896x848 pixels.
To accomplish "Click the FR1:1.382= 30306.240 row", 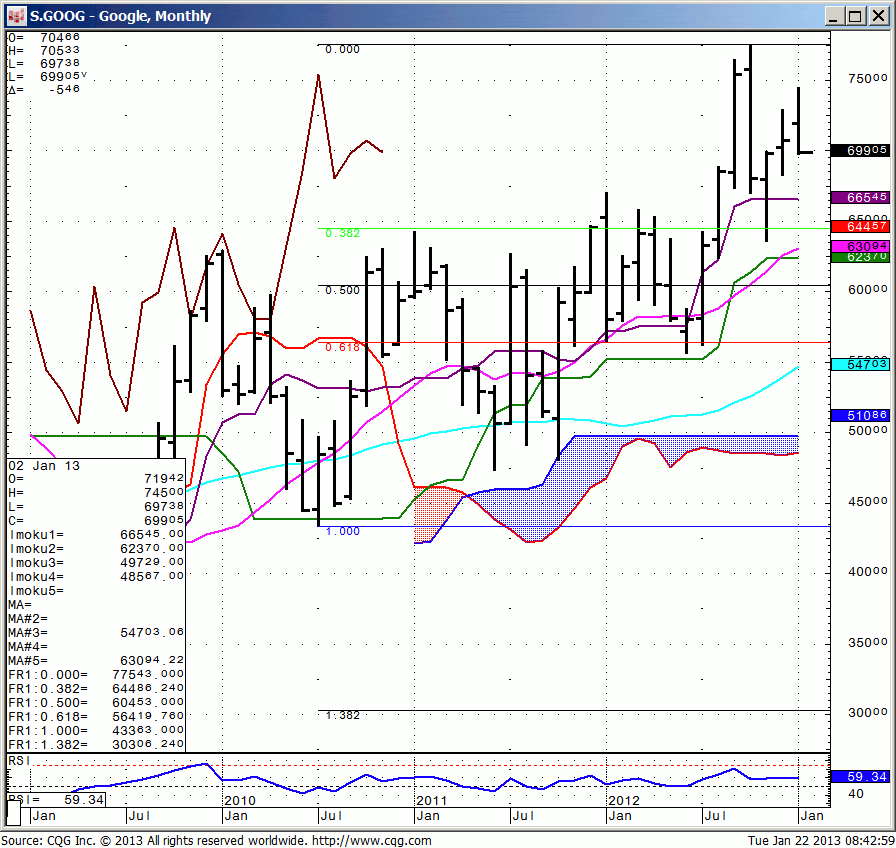I will click(x=96, y=745).
